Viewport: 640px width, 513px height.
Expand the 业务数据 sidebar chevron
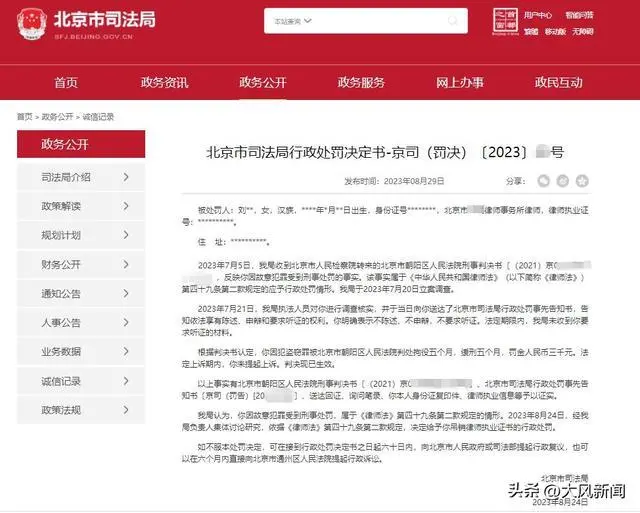pyautogui.click(x=126, y=351)
